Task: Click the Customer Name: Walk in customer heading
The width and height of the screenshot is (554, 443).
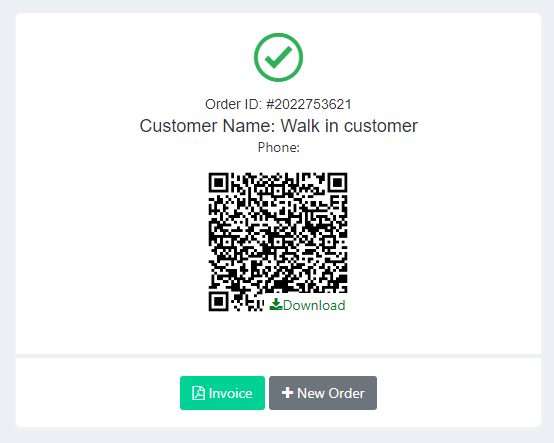Action: pos(278,126)
